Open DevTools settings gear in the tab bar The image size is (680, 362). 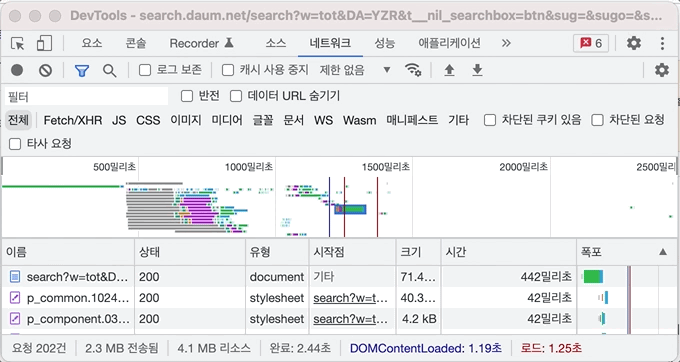tap(634, 43)
